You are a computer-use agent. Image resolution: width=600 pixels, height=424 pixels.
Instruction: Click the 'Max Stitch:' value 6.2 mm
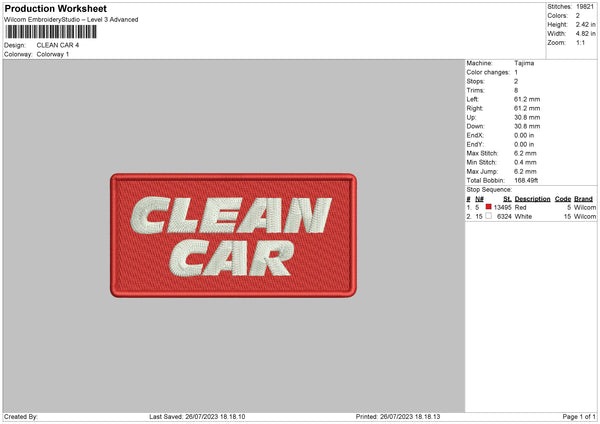525,153
